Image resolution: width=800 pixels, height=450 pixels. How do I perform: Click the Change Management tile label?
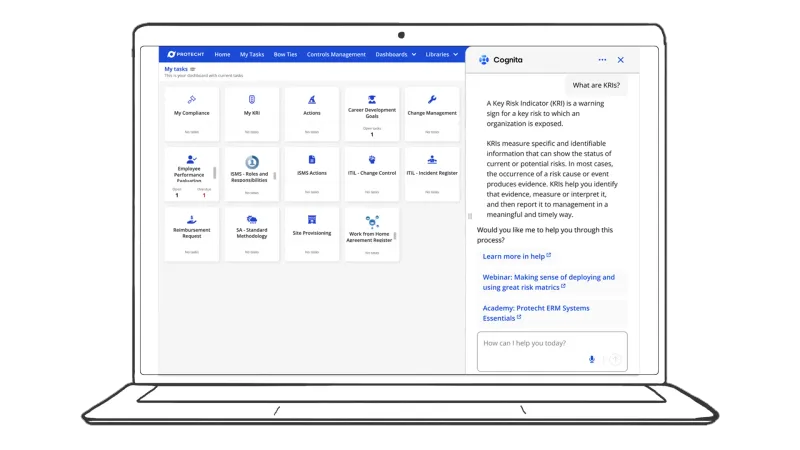tap(432, 113)
